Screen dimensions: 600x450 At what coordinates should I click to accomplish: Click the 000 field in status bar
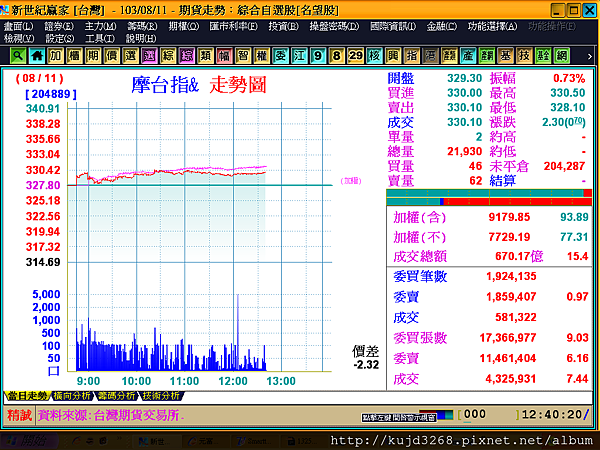474,414
